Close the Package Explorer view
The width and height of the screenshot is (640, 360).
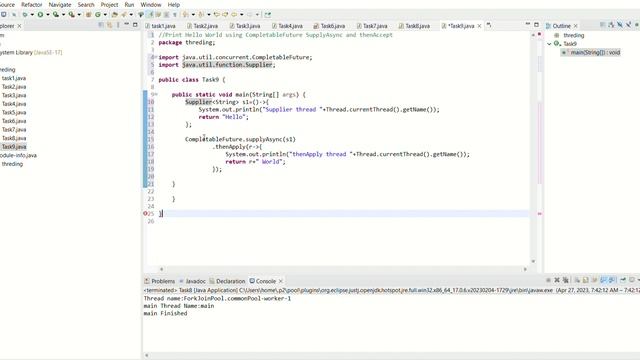tap(19, 26)
